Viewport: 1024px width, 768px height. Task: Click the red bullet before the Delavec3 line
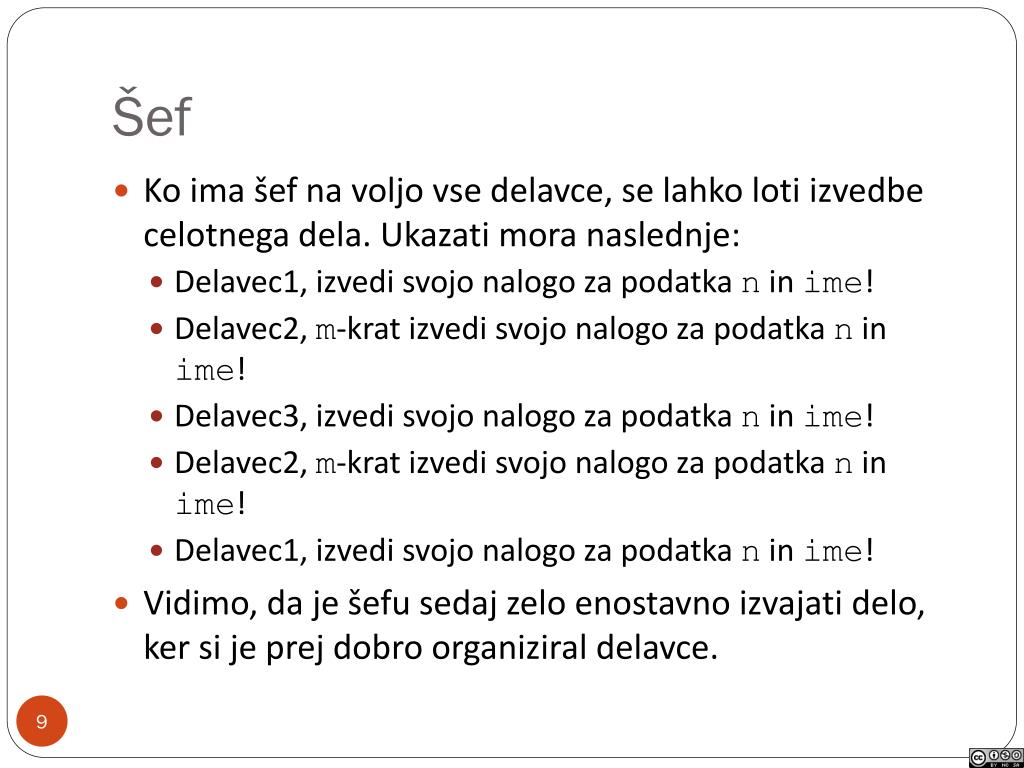(x=156, y=417)
